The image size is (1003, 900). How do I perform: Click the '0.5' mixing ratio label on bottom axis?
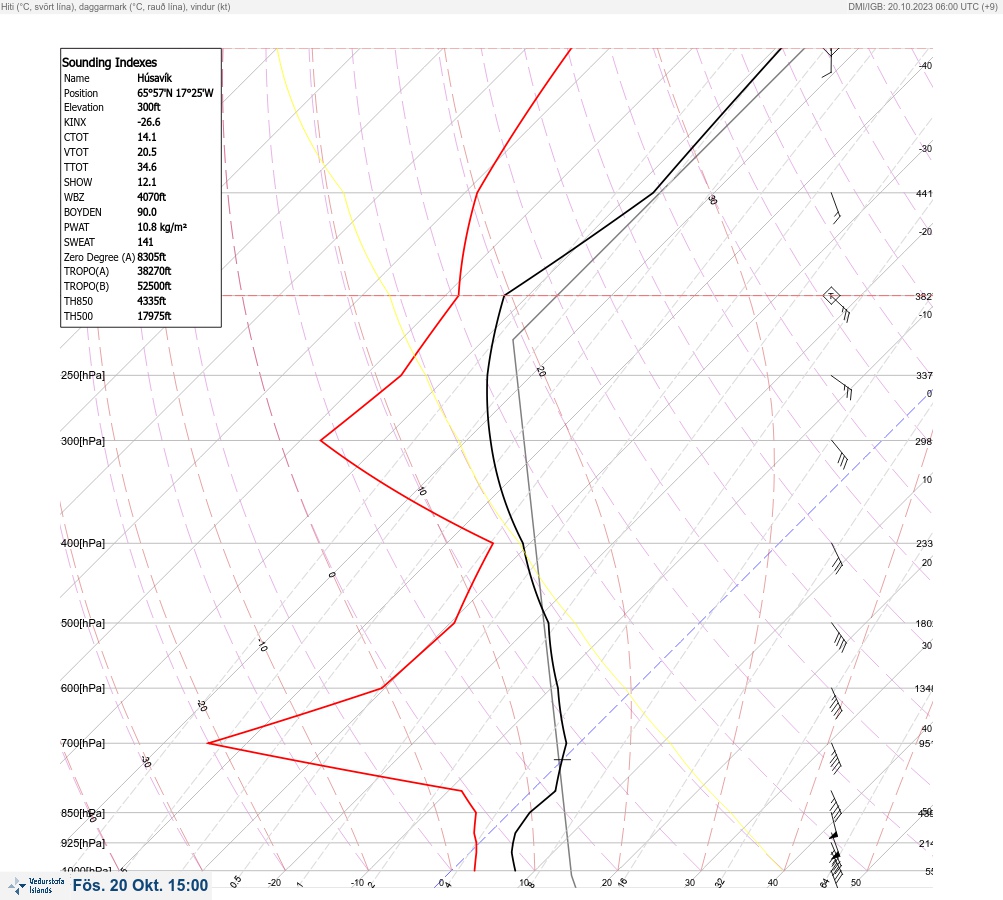(235, 881)
